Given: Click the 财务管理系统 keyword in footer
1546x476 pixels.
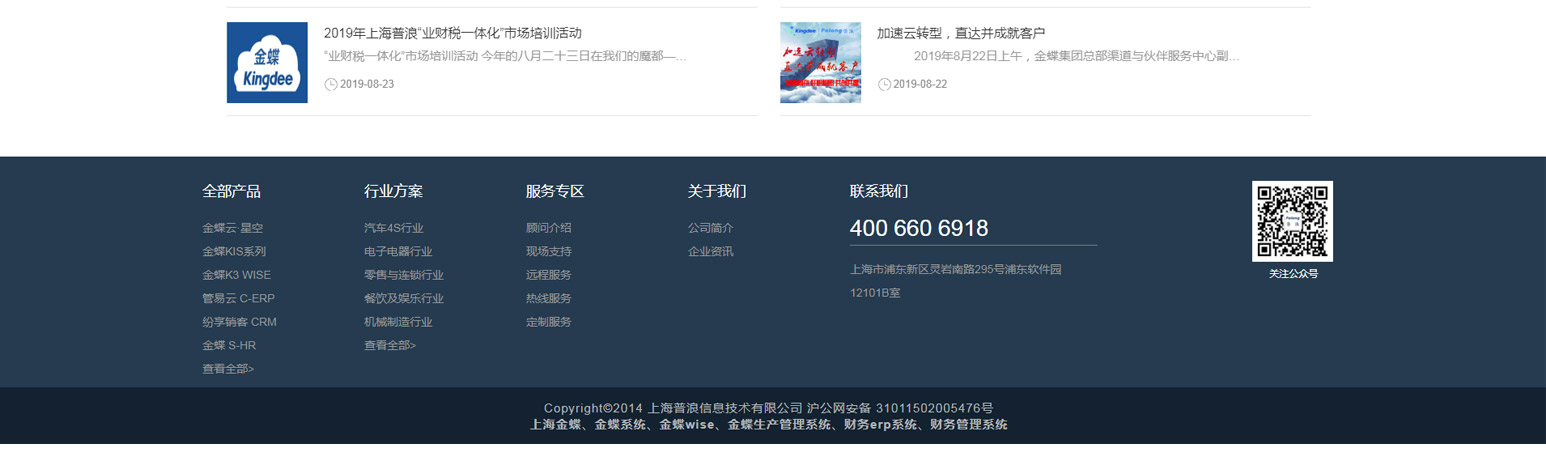Looking at the screenshot, I should [969, 424].
